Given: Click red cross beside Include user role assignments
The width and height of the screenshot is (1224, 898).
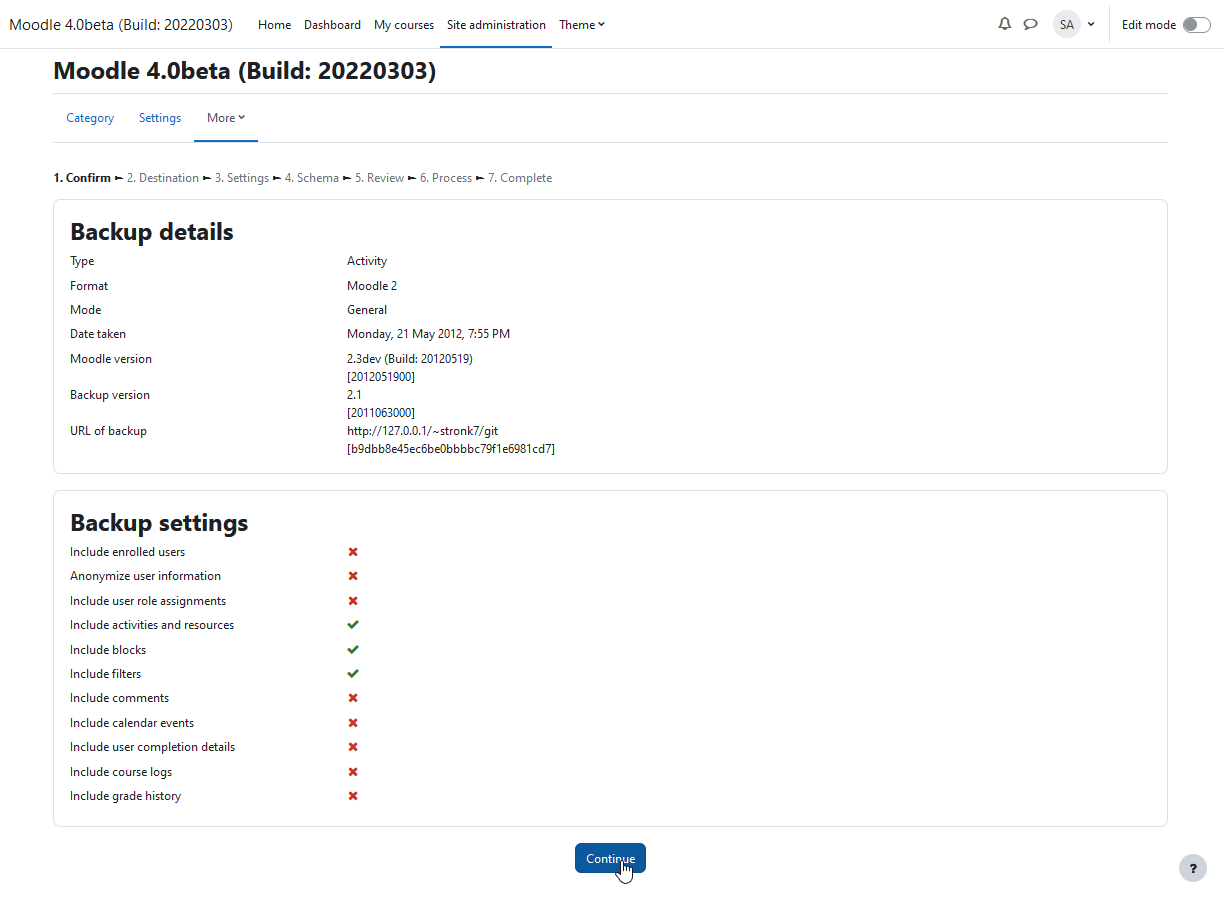Looking at the screenshot, I should click(353, 601).
